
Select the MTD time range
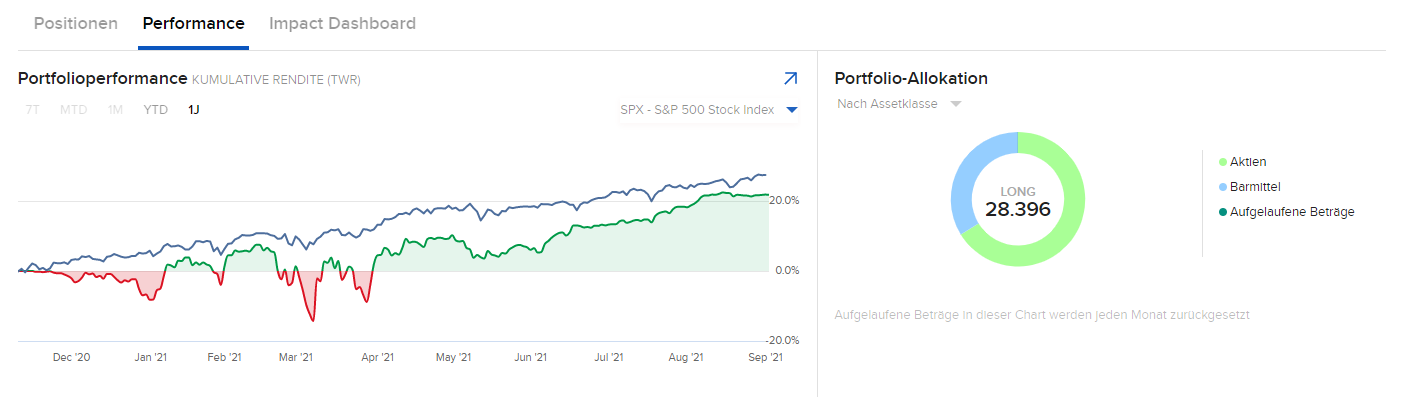click(73, 110)
